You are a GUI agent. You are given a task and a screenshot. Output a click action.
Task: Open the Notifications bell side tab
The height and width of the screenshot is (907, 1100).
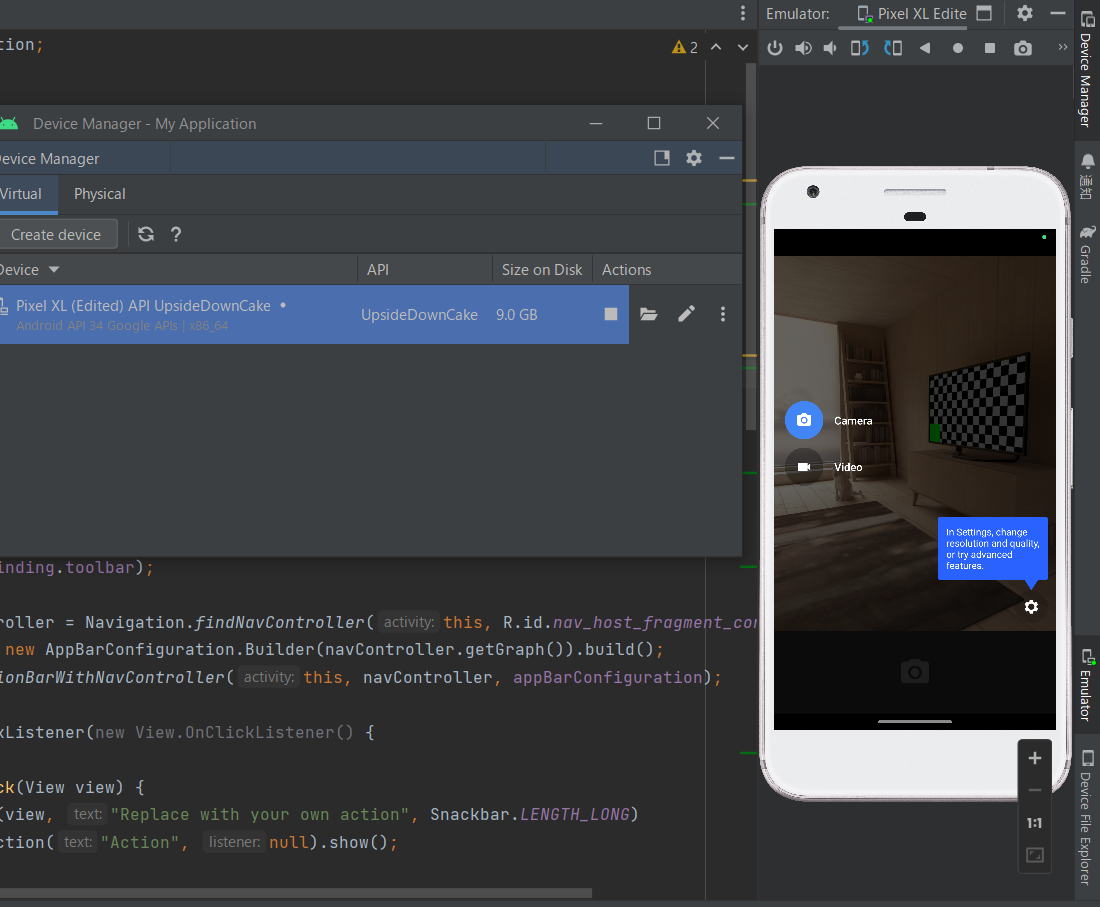(x=1087, y=176)
